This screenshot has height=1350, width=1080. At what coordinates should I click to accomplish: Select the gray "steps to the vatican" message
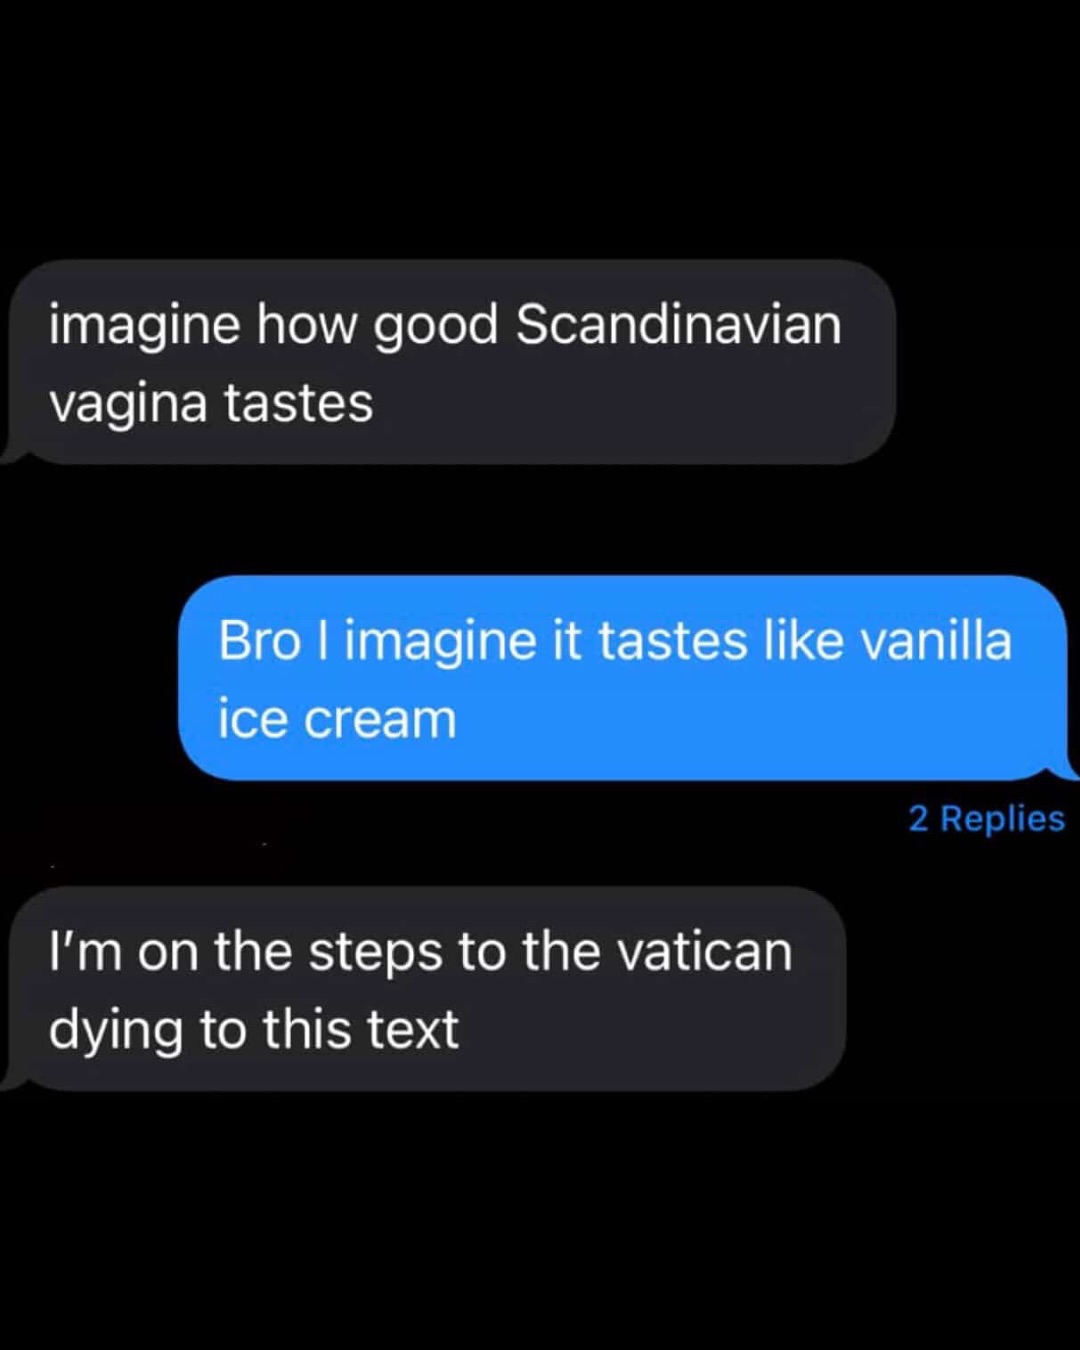coord(423,988)
